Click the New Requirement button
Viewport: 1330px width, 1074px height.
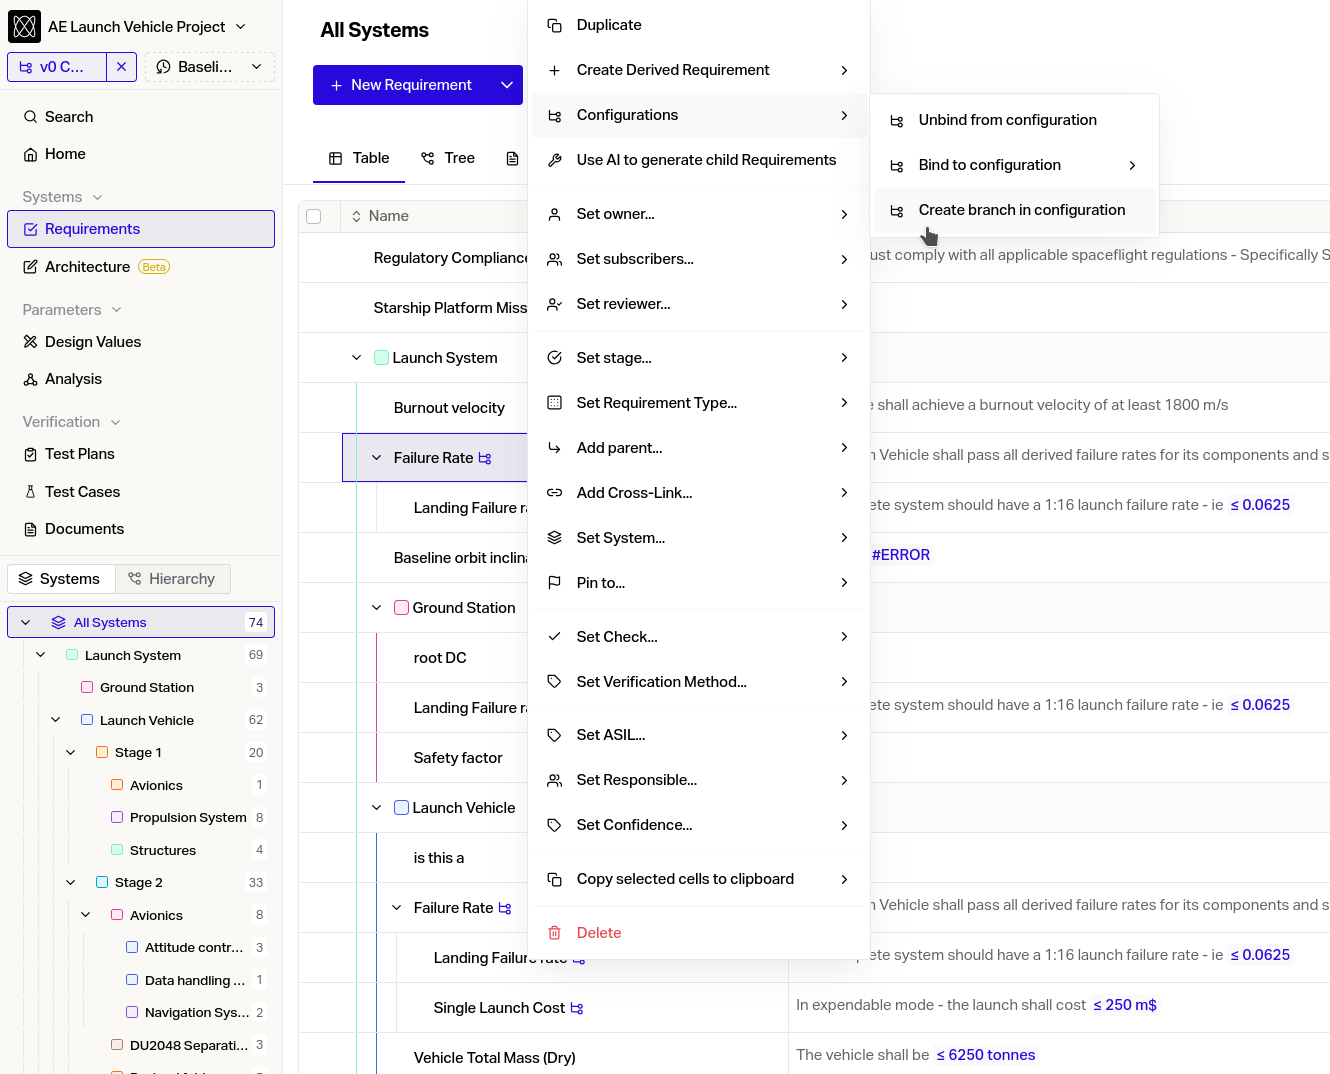pos(402,85)
